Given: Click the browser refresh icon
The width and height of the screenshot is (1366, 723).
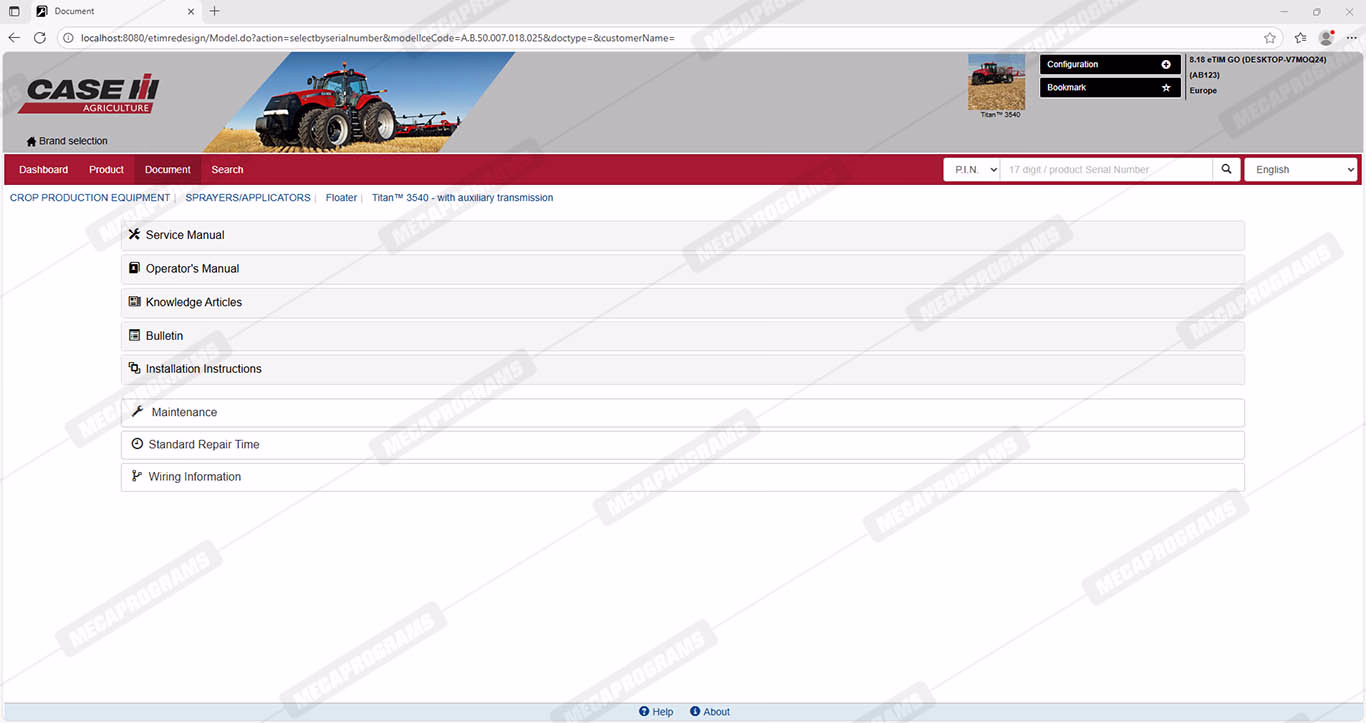Looking at the screenshot, I should [40, 38].
